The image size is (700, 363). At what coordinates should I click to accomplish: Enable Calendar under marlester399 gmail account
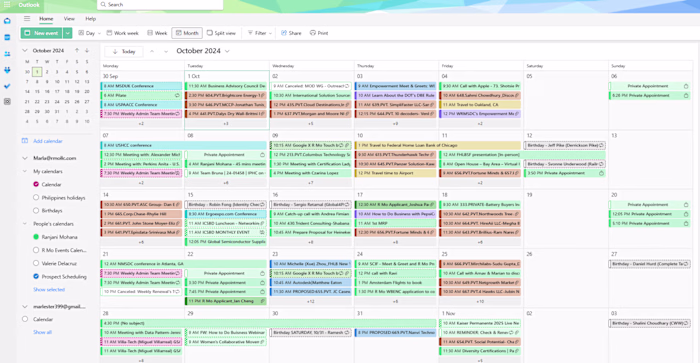[25, 319]
